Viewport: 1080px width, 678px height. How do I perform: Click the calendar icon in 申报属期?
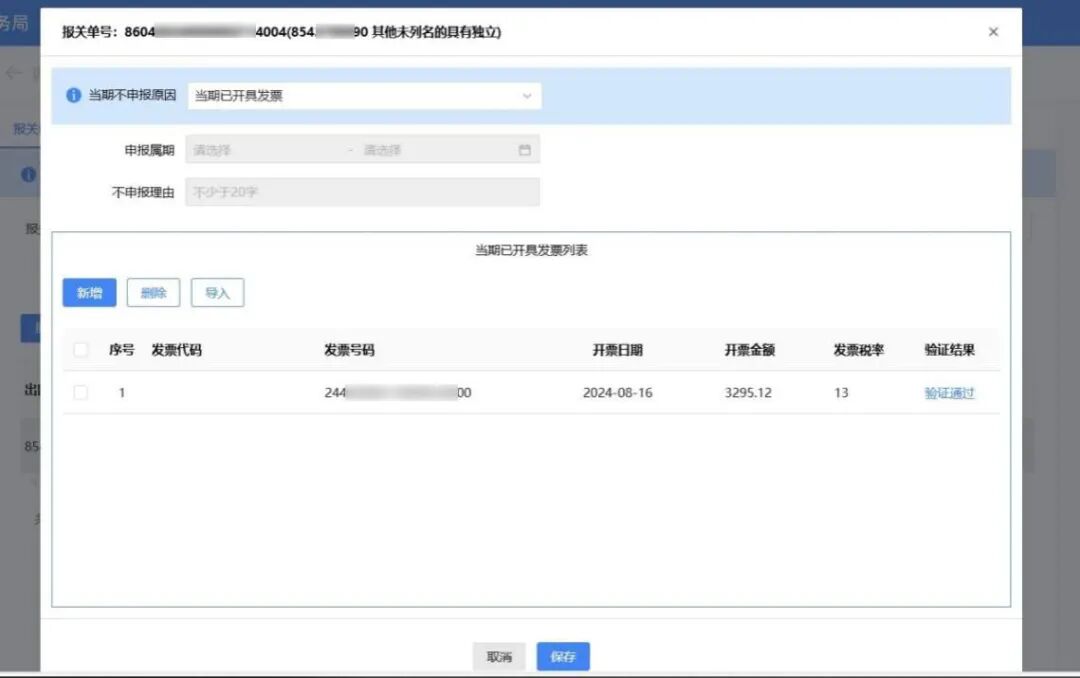[524, 150]
